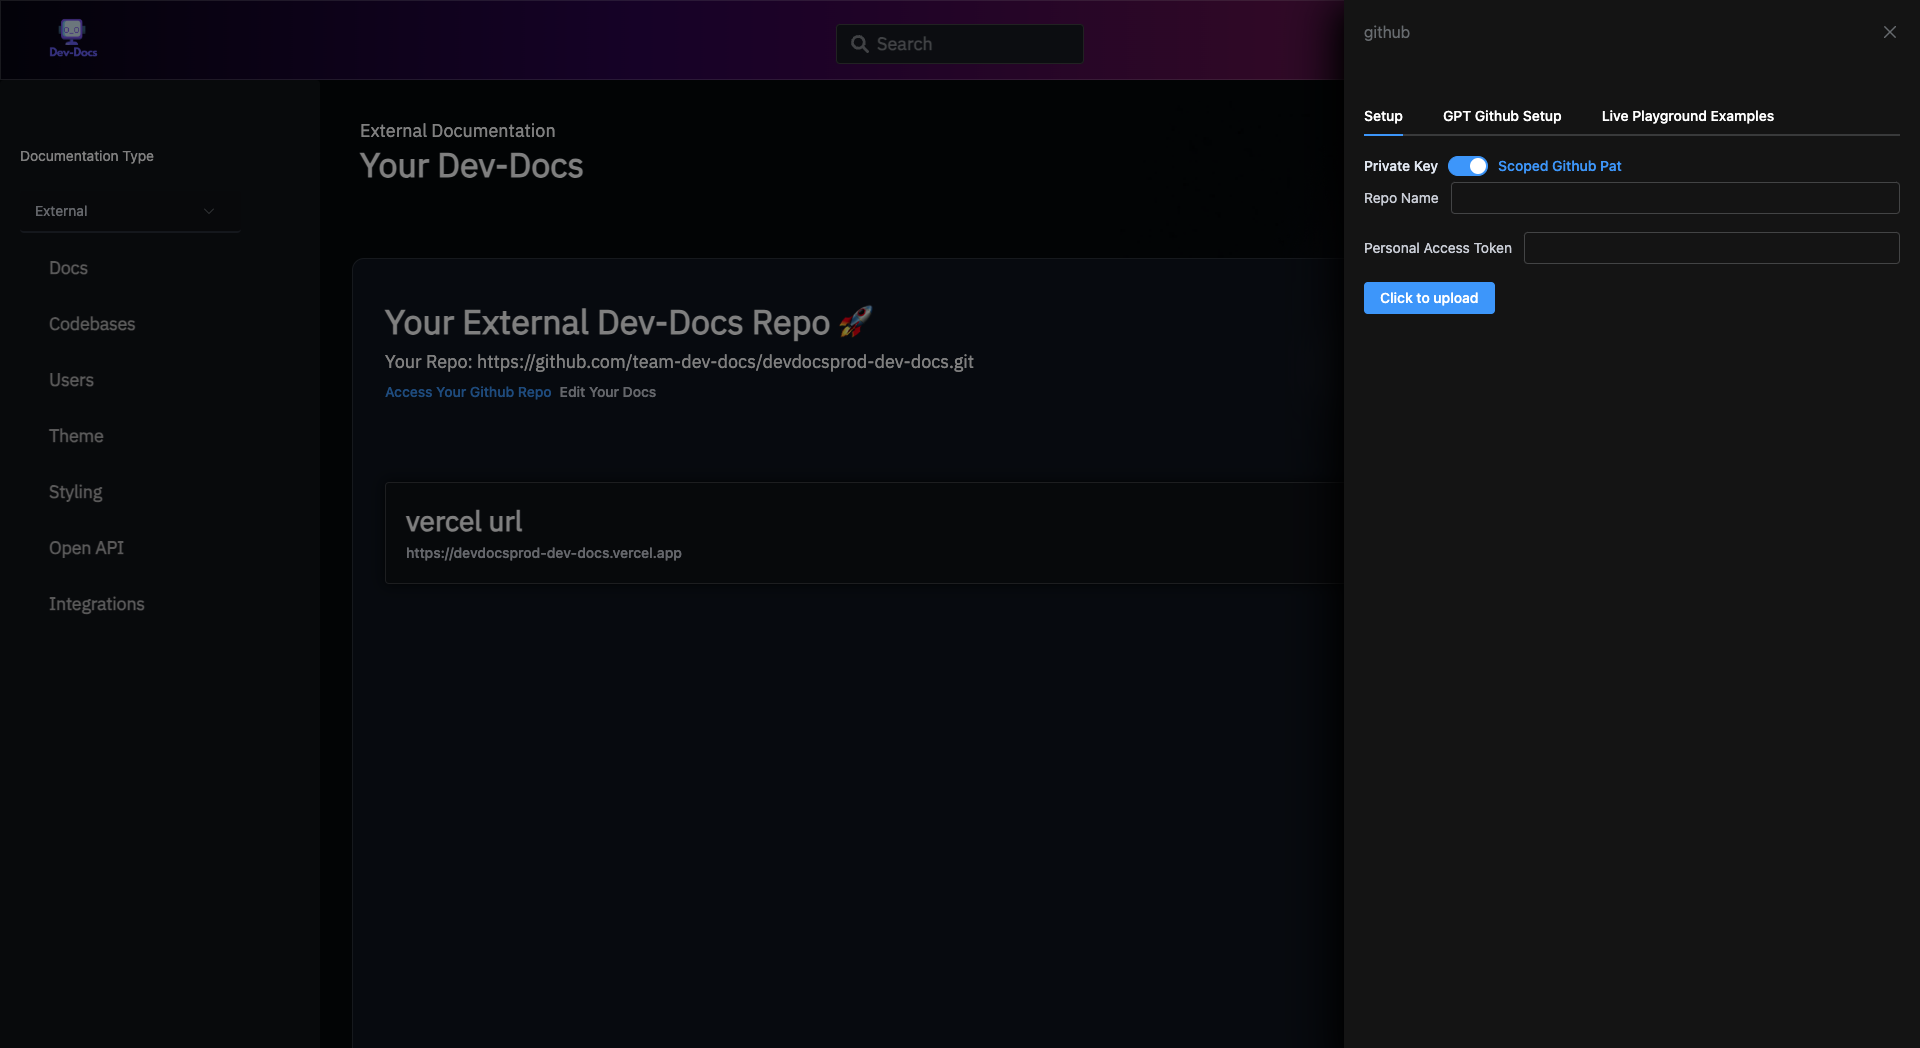Follow the Scoped Github Pat link
Viewport: 1920px width, 1048px height.
pyautogui.click(x=1559, y=166)
